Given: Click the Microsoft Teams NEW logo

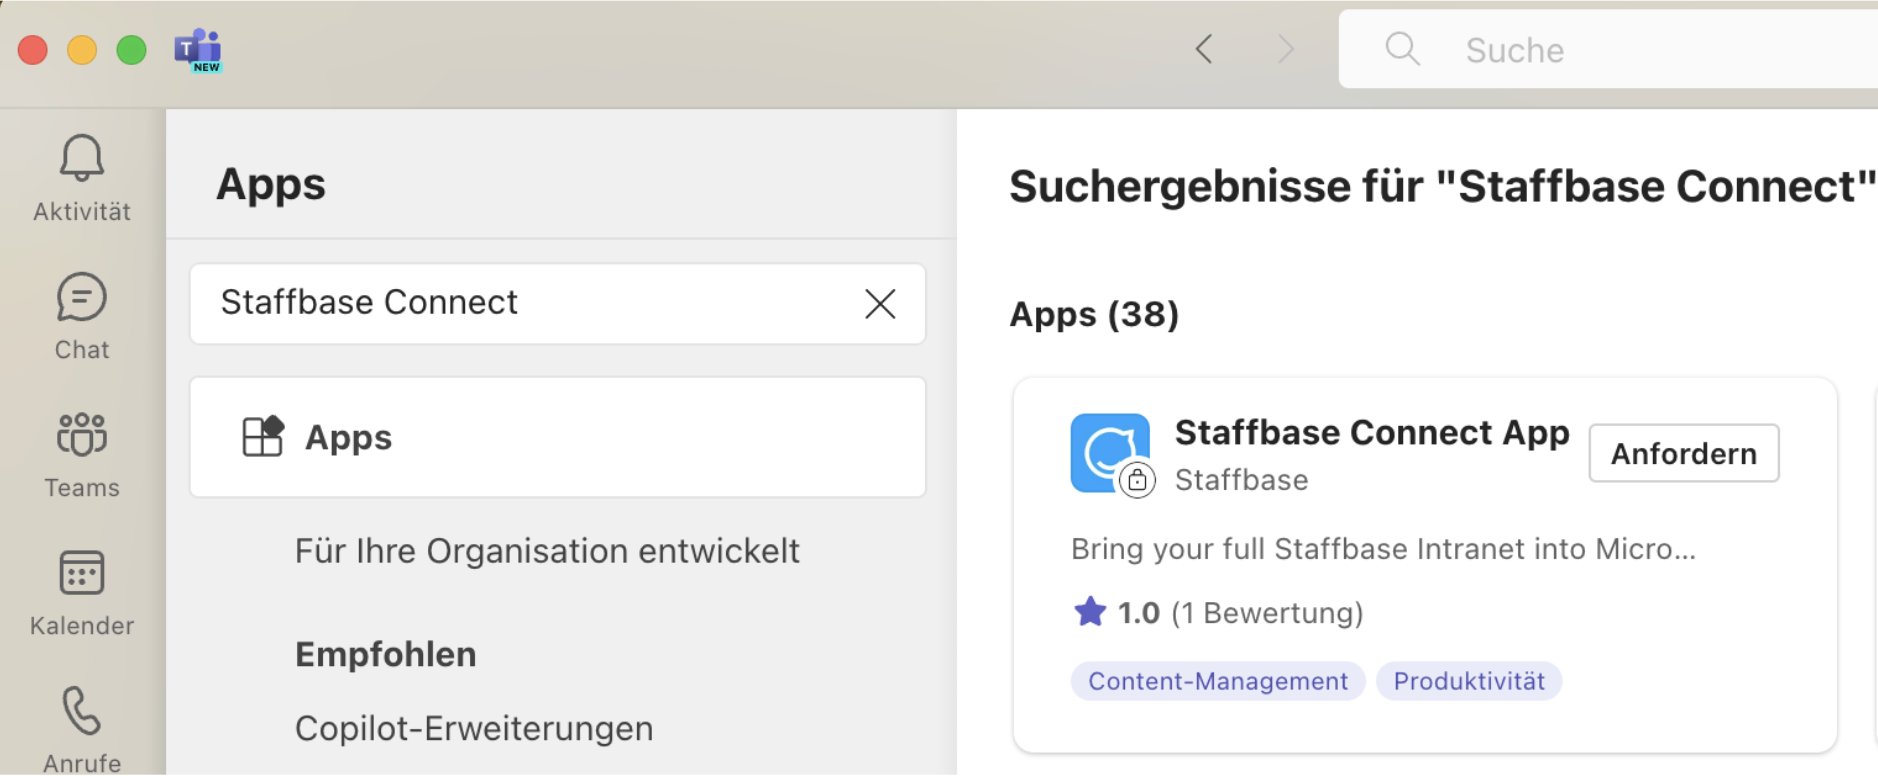Looking at the screenshot, I should [198, 50].
